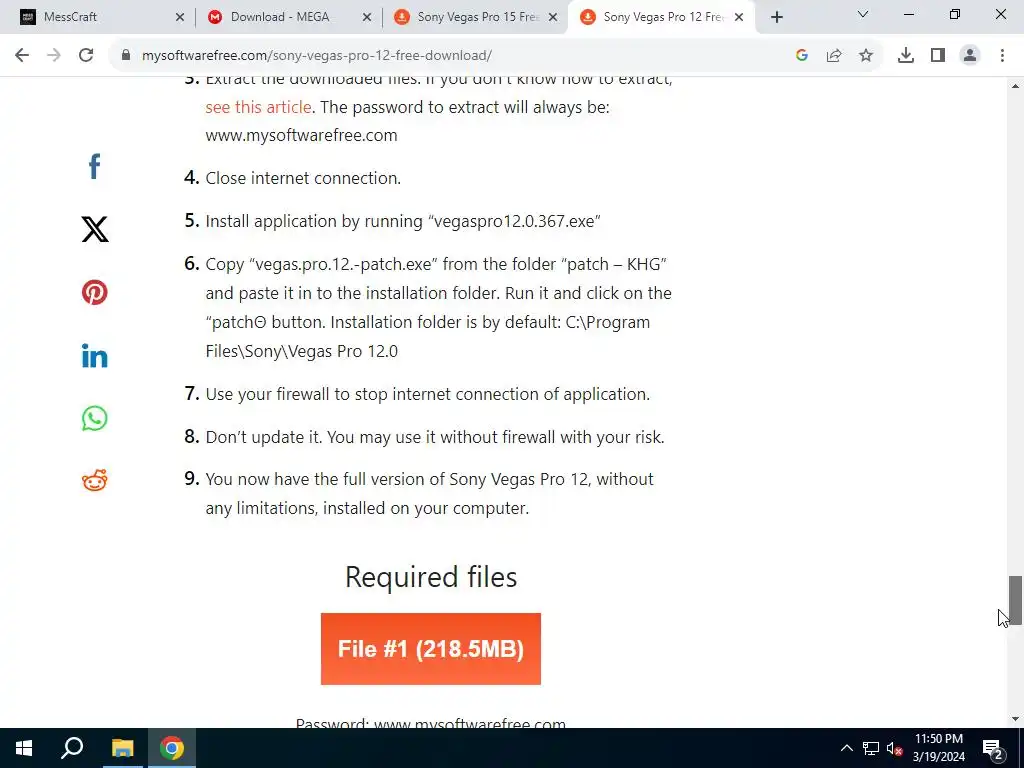
Task: Close the Sony Vegas Pro 12 tab
Action: click(739, 18)
